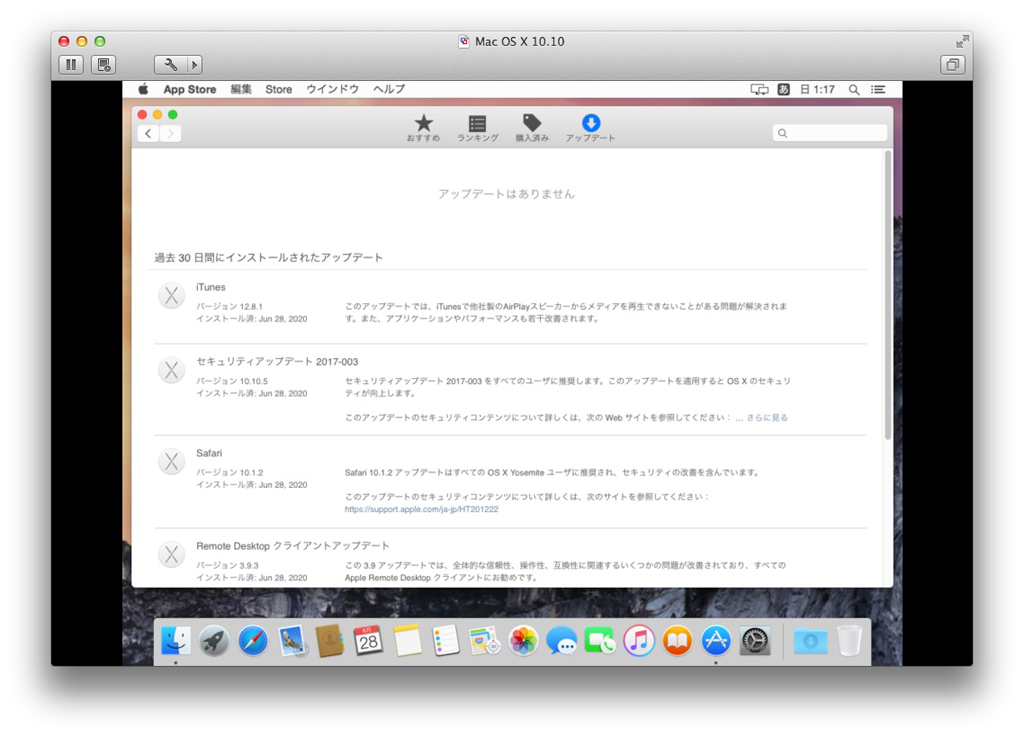Click the VM window mode icon at top right
This screenshot has width=1024, height=737.
point(953,65)
